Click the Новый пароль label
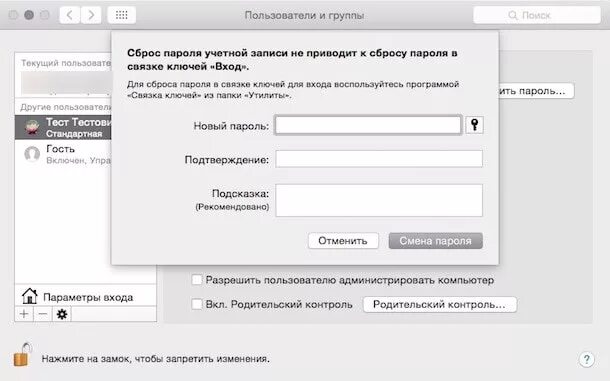The image size is (610, 381). point(231,126)
